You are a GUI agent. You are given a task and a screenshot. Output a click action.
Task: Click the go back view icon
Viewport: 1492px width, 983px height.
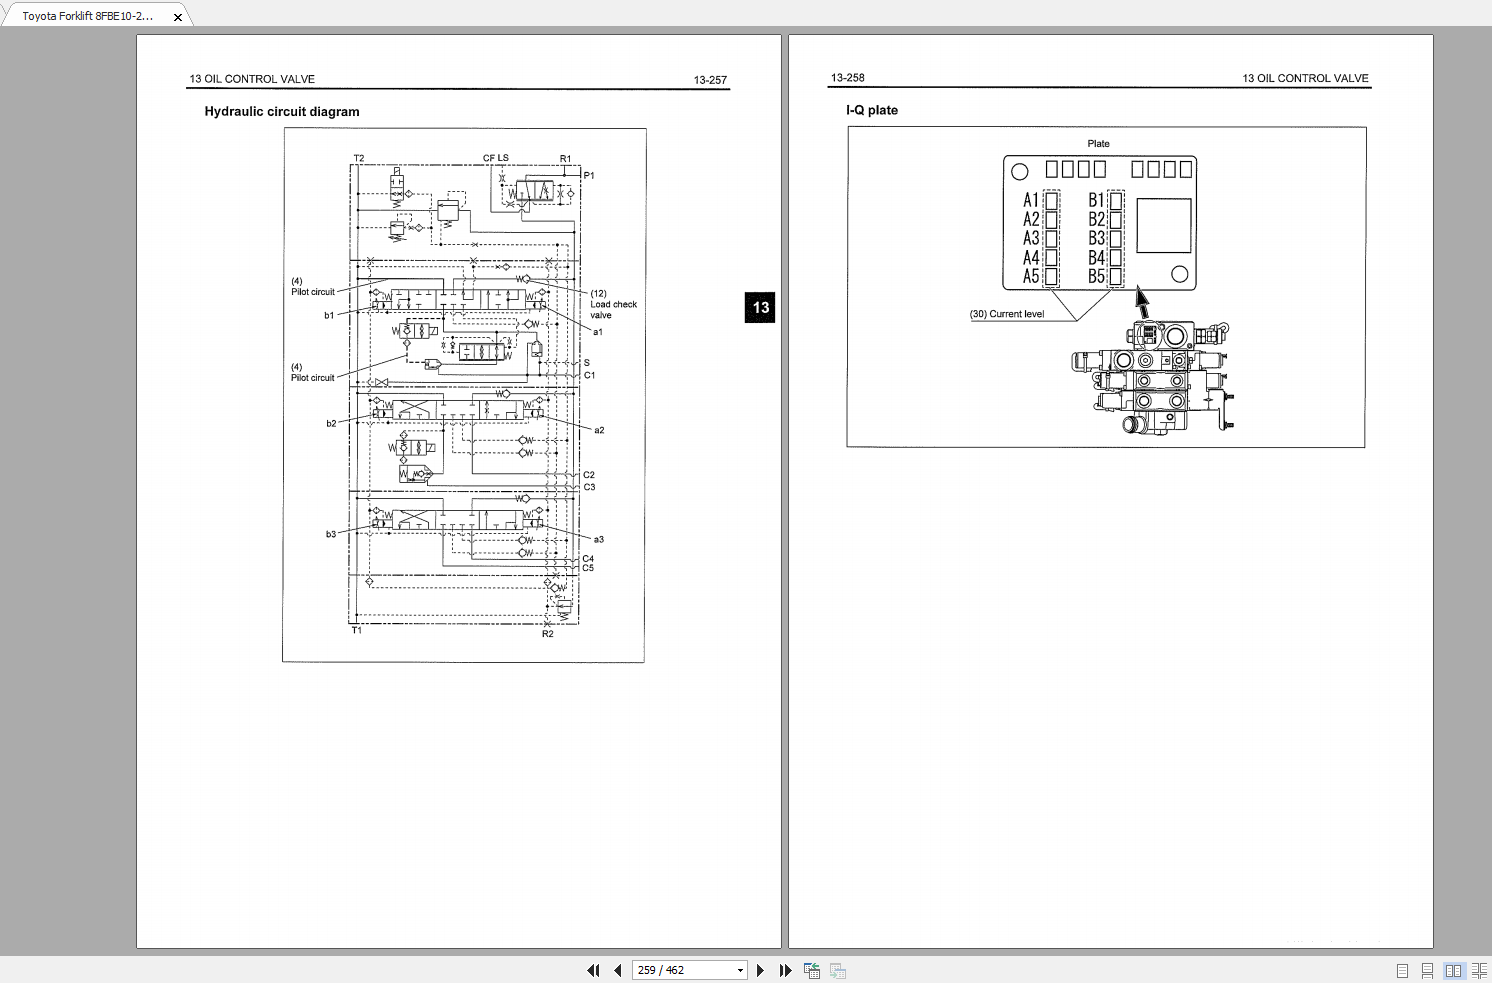(812, 970)
